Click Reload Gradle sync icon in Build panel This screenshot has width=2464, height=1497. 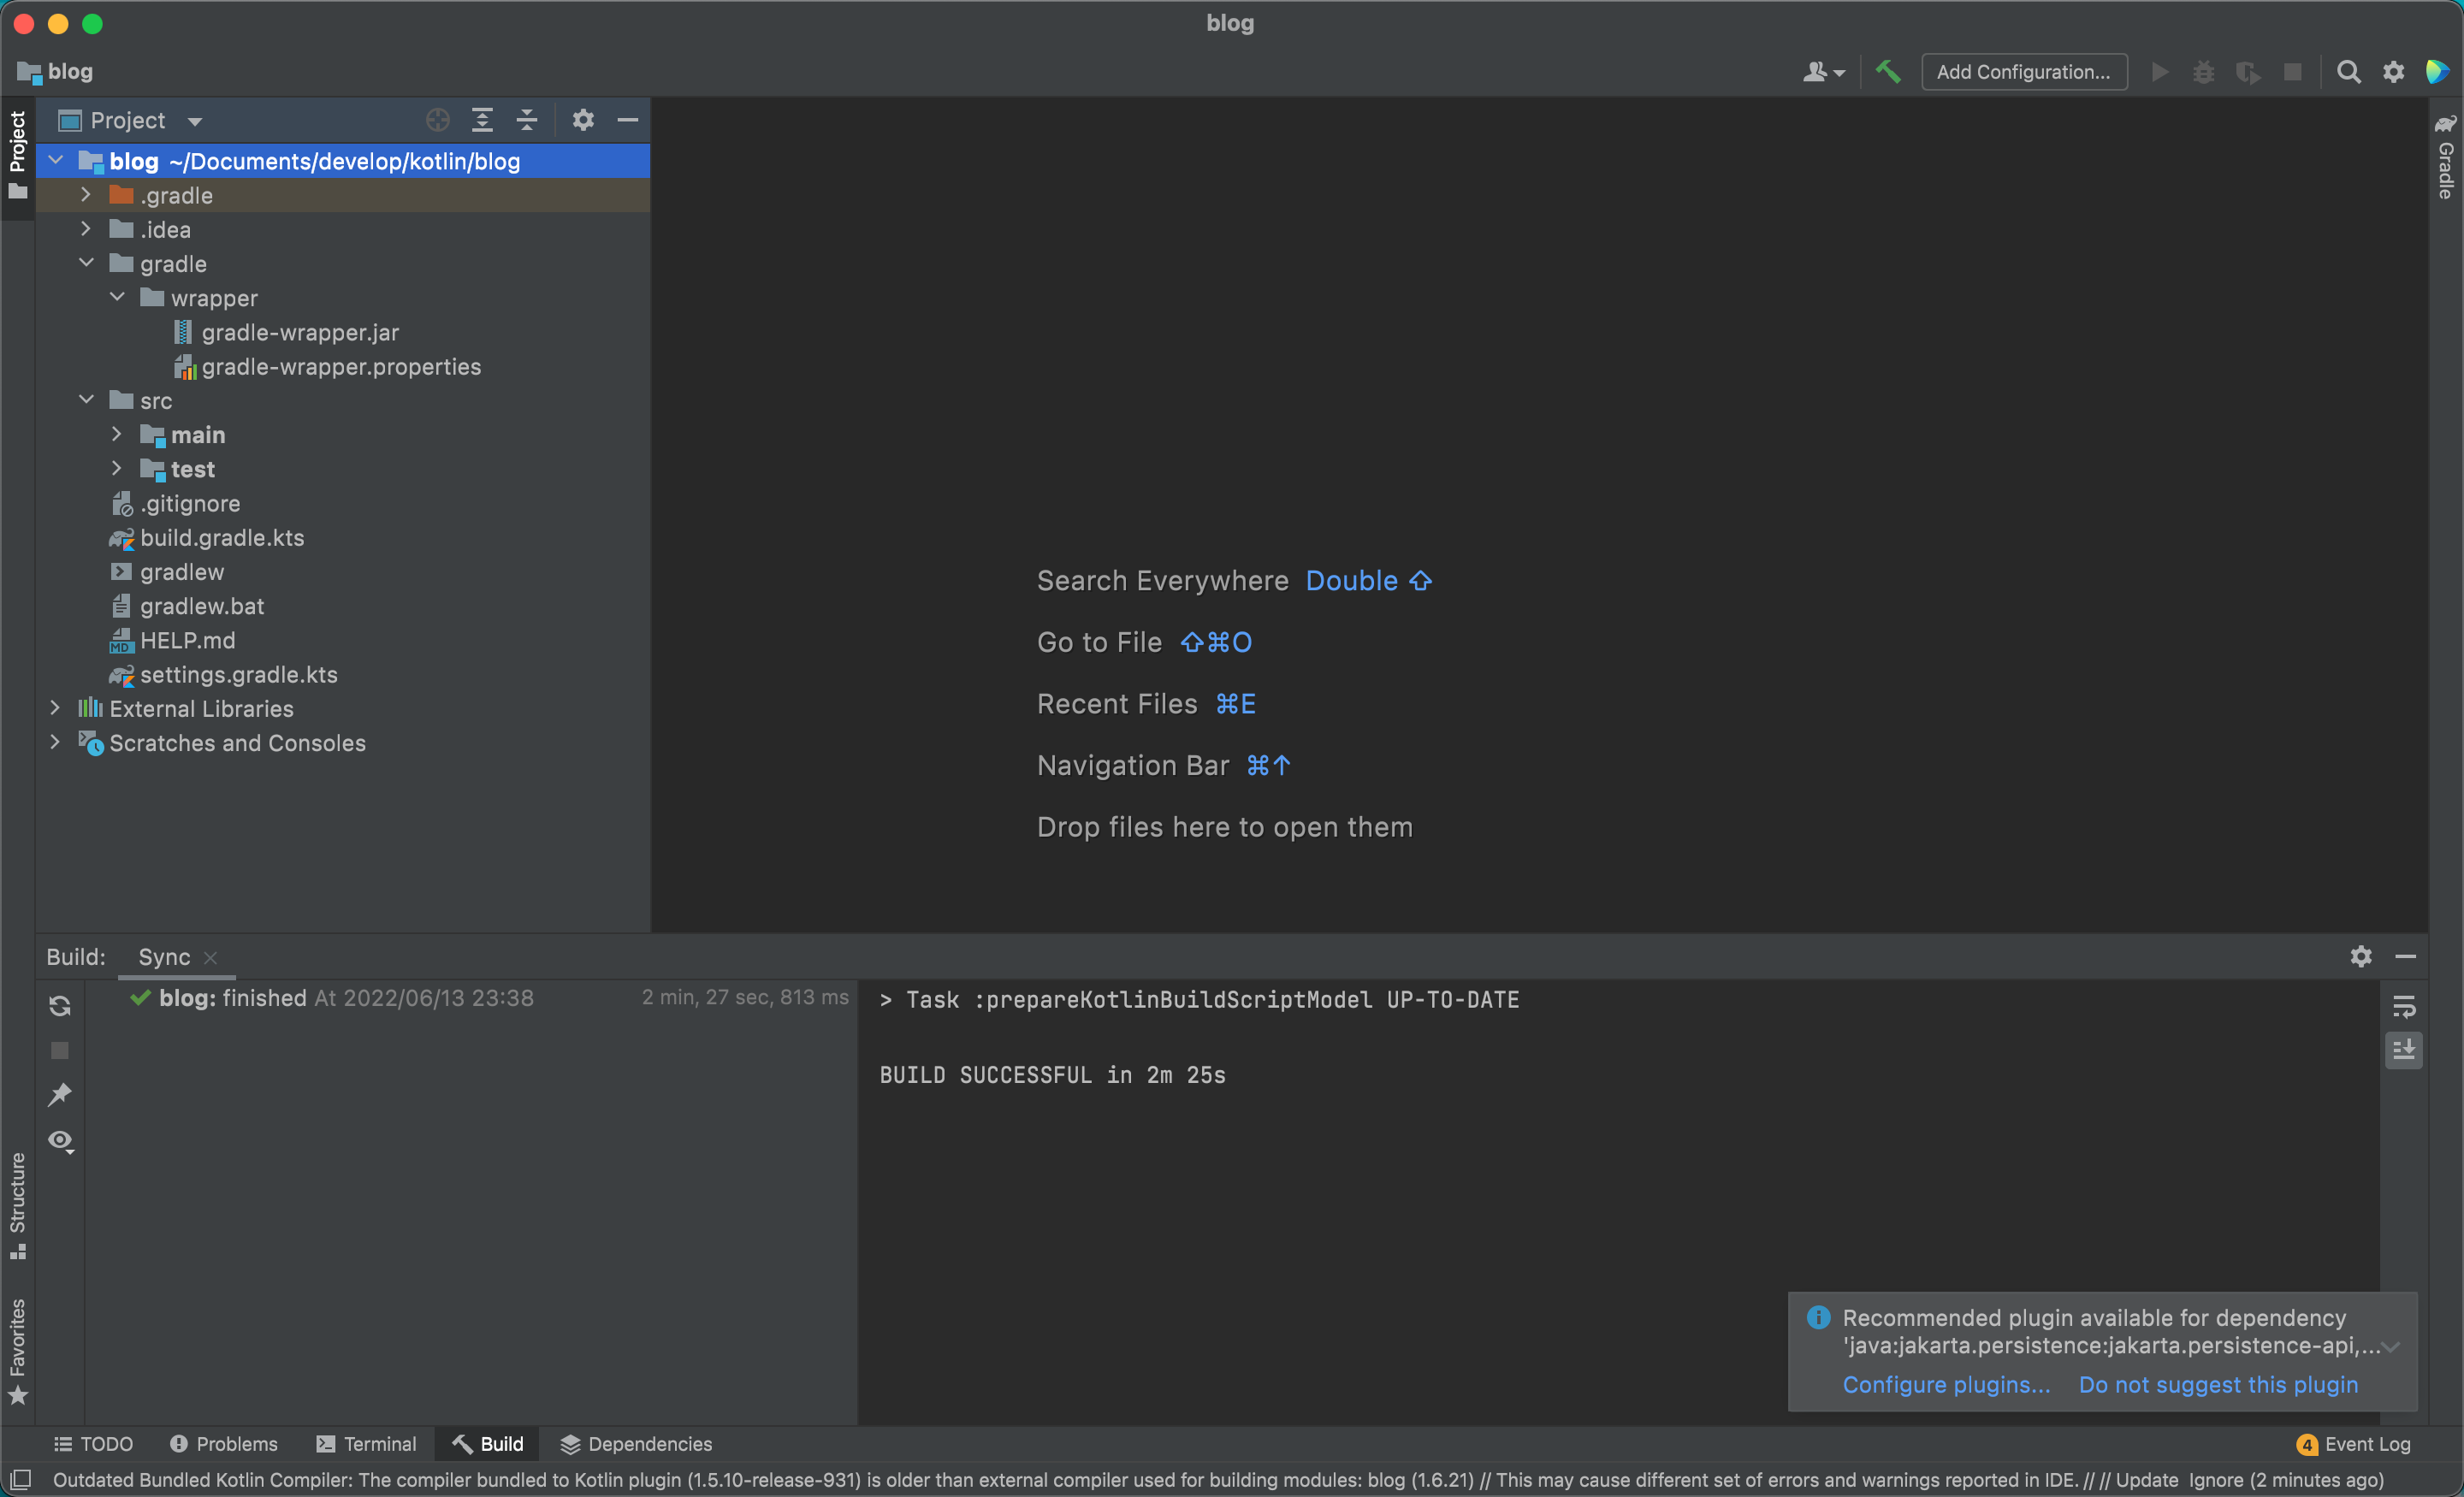coord(60,1005)
